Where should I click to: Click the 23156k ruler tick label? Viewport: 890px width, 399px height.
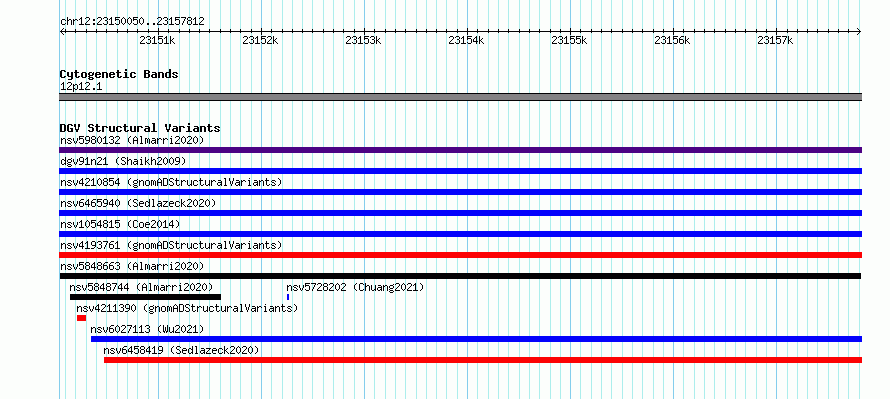(672, 40)
